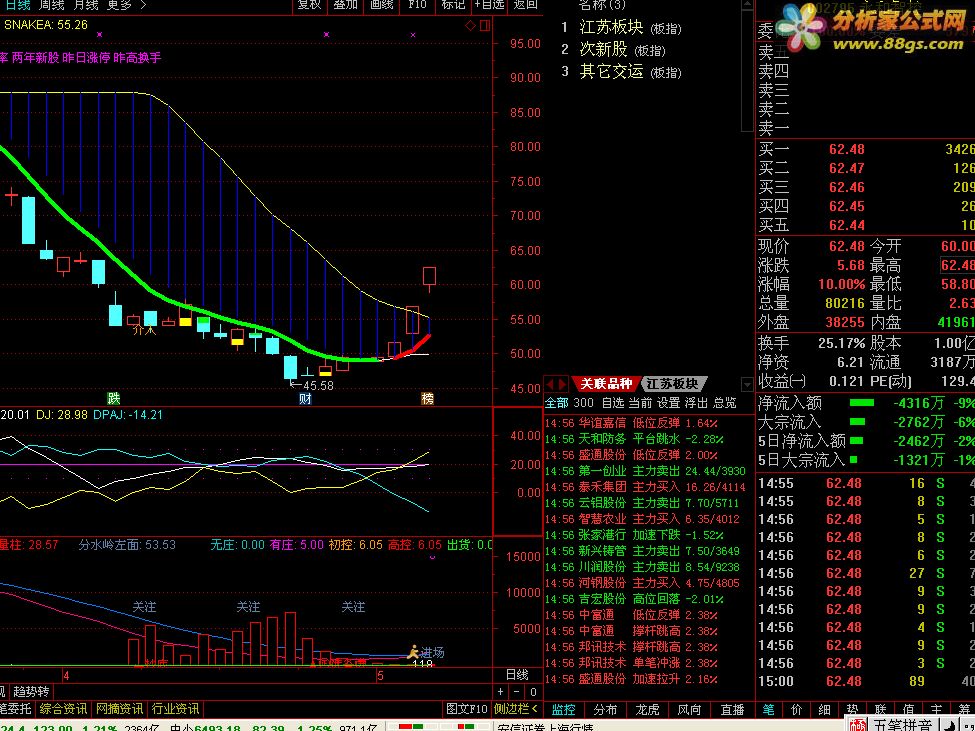Click the diamond icon atop the chart
This screenshot has height=731, width=975.
(470, 25)
